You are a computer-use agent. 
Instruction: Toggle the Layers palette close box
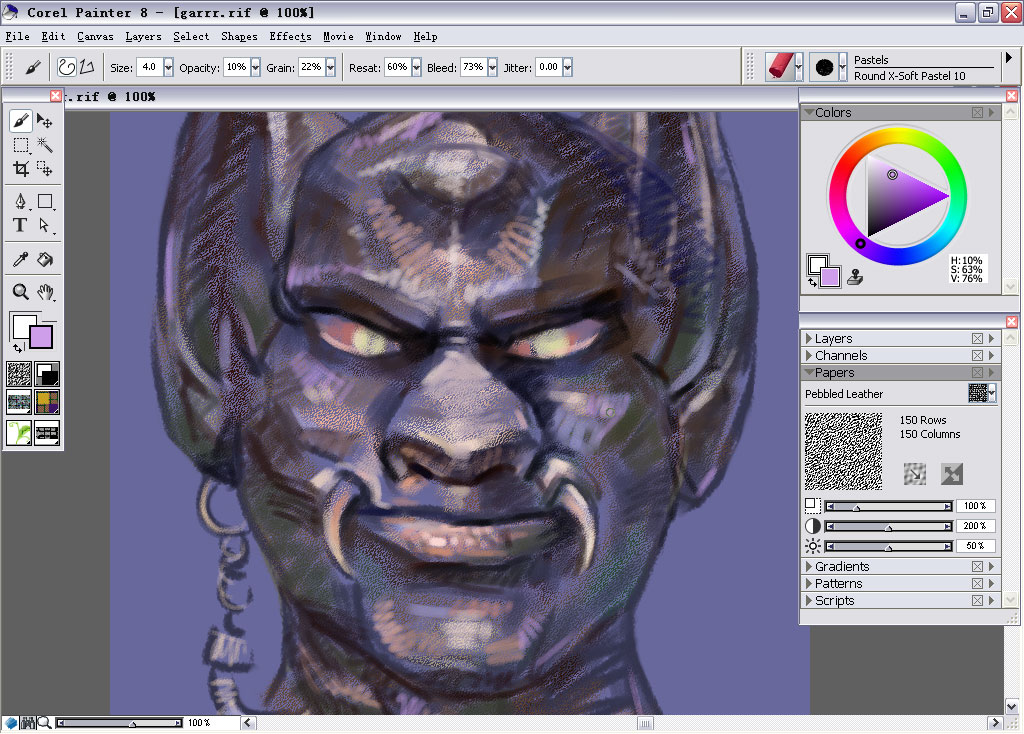click(x=977, y=338)
